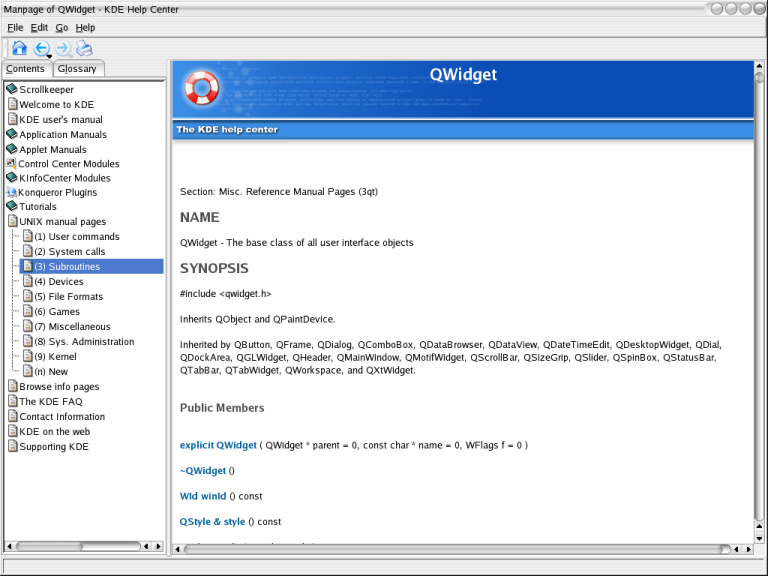
Task: Follow the ~QWidget destructor link
Action: point(203,471)
